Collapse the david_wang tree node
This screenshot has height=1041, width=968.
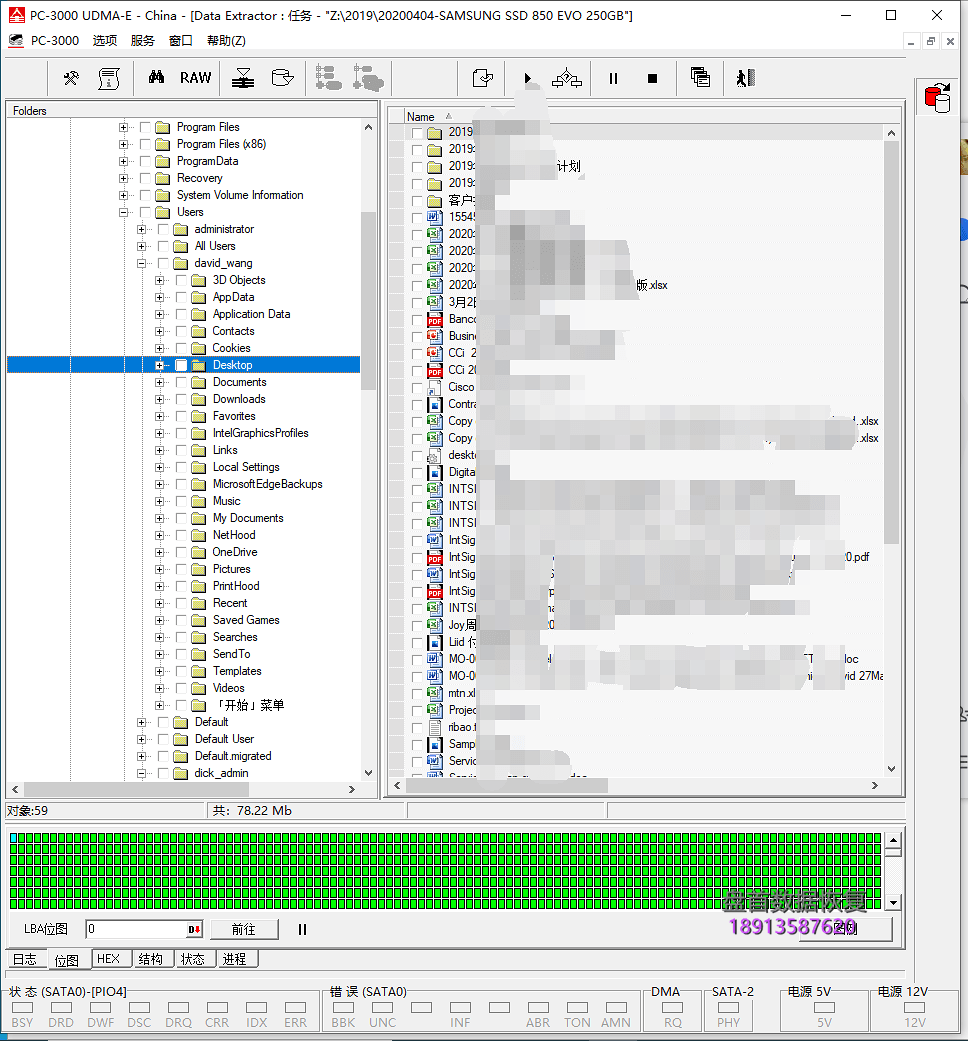pyautogui.click(x=141, y=264)
